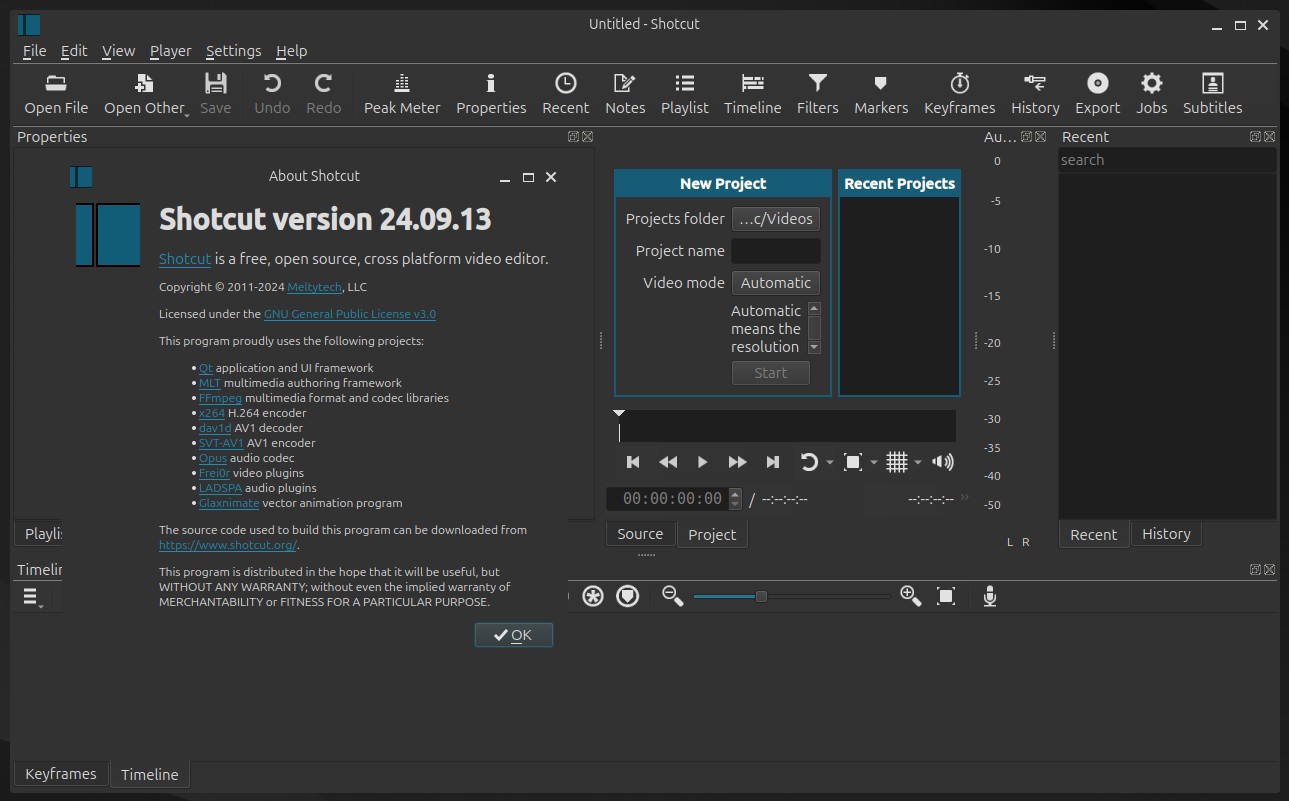
Task: Skip to the start of the clip
Action: (x=633, y=462)
